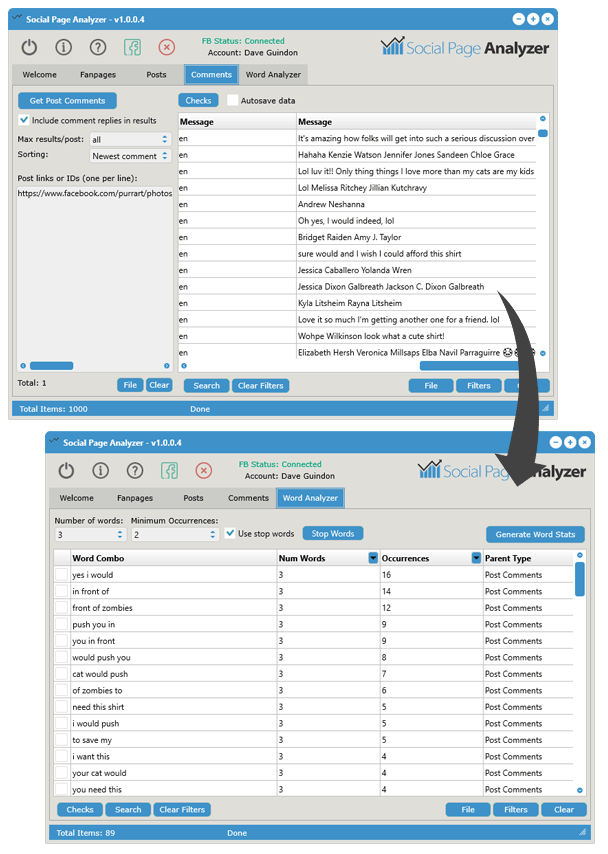Click File button in bottom window
Image resolution: width=608 pixels, height=854 pixels.
(468, 809)
